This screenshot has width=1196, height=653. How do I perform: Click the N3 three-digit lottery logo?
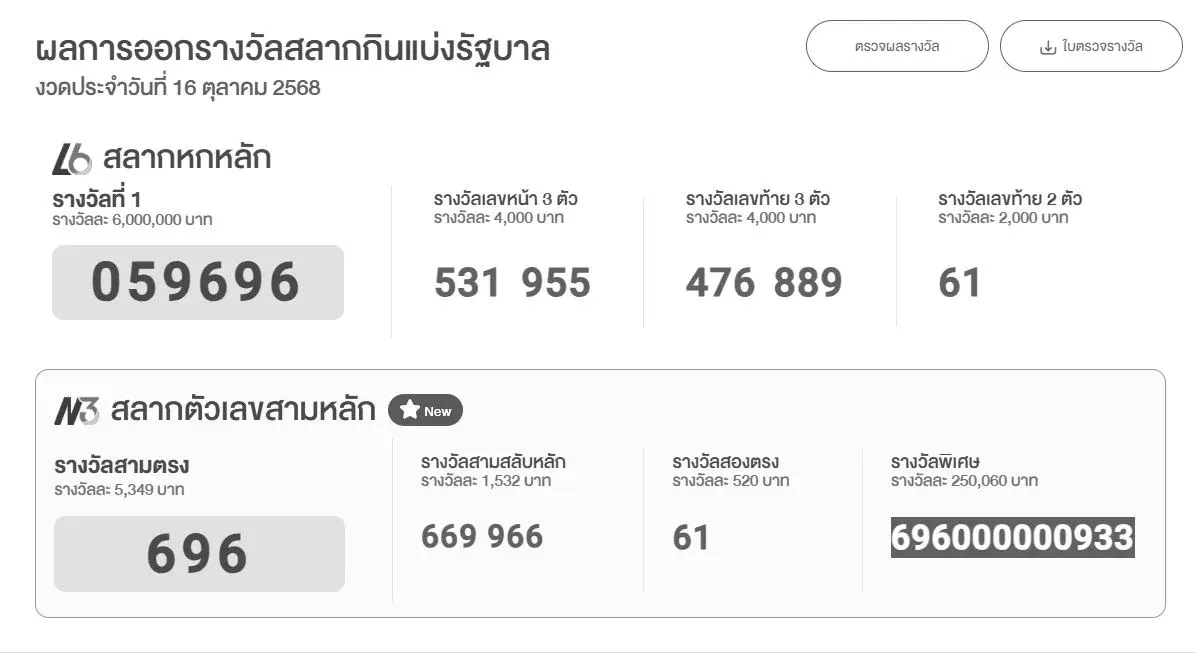tap(76, 410)
